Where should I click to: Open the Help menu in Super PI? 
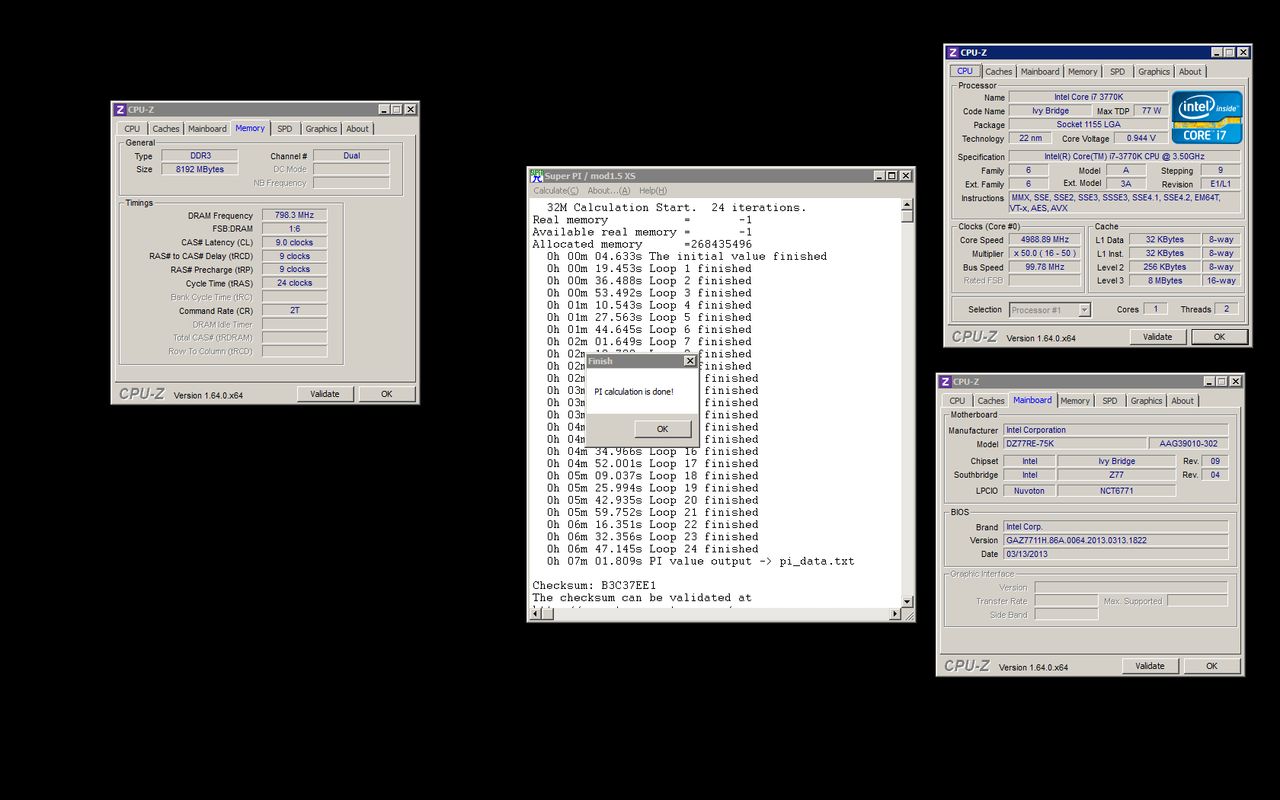[653, 190]
